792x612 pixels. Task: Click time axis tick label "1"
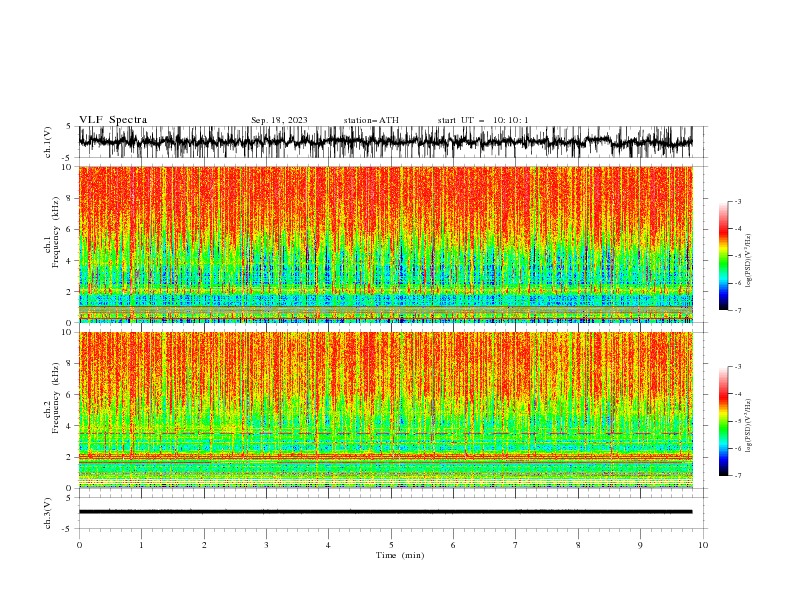pos(141,545)
